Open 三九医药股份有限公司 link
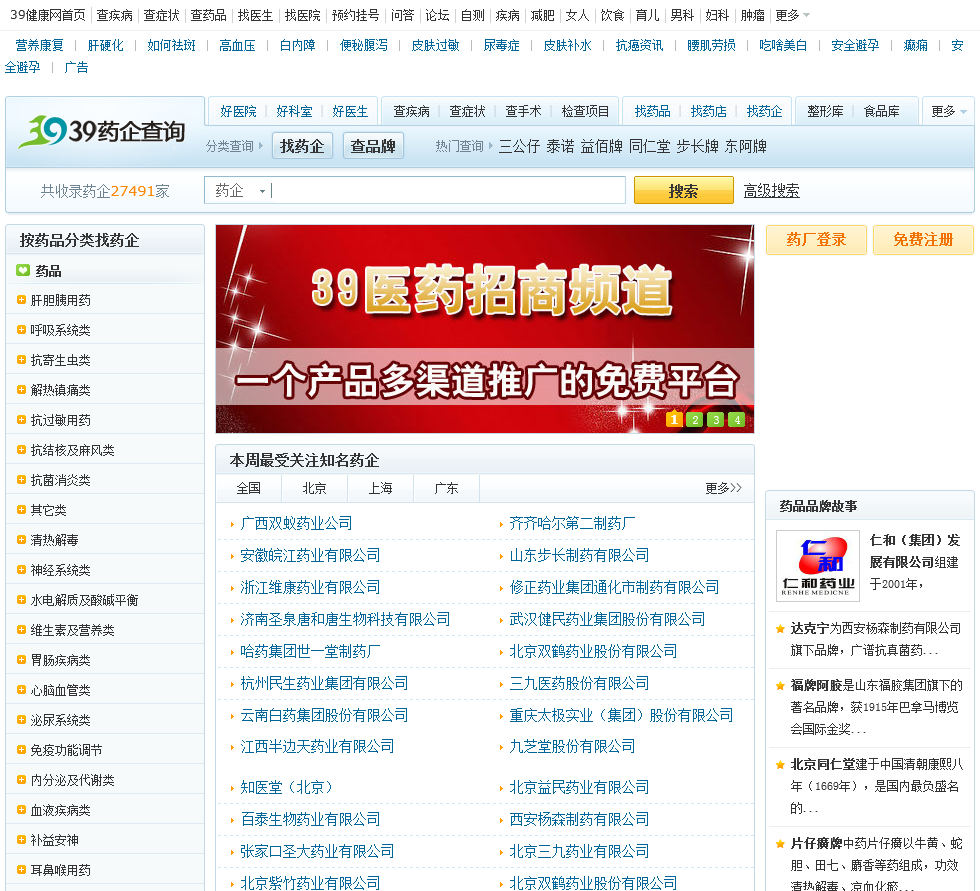The image size is (980, 891). [x=579, y=683]
